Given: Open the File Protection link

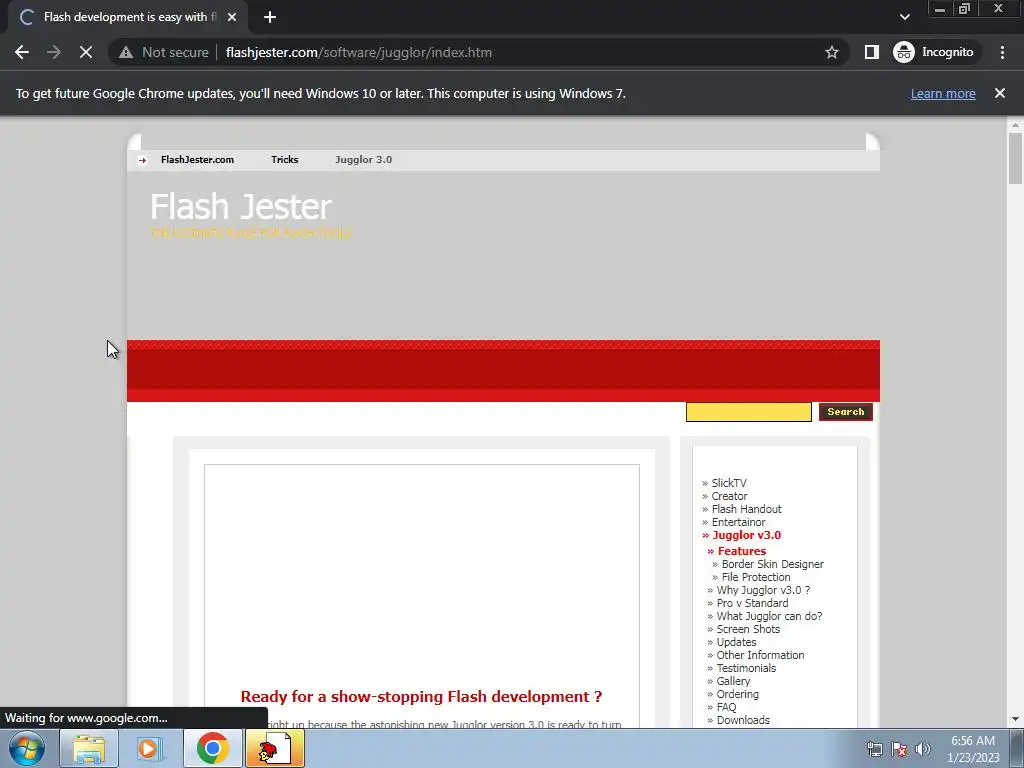Looking at the screenshot, I should click(x=756, y=577).
